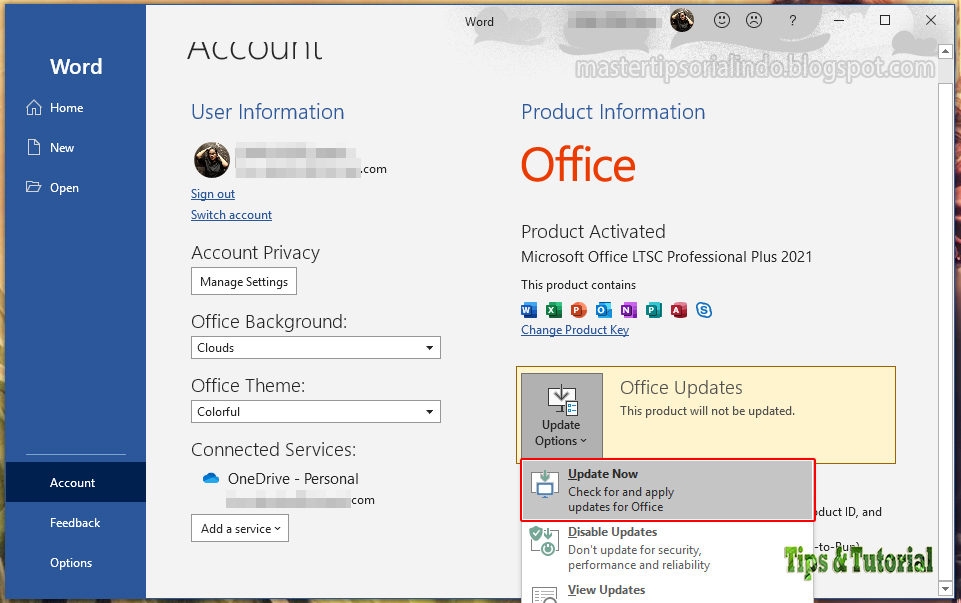Click the Product Activated text
Screen dimensions: 961x603
pos(593,232)
